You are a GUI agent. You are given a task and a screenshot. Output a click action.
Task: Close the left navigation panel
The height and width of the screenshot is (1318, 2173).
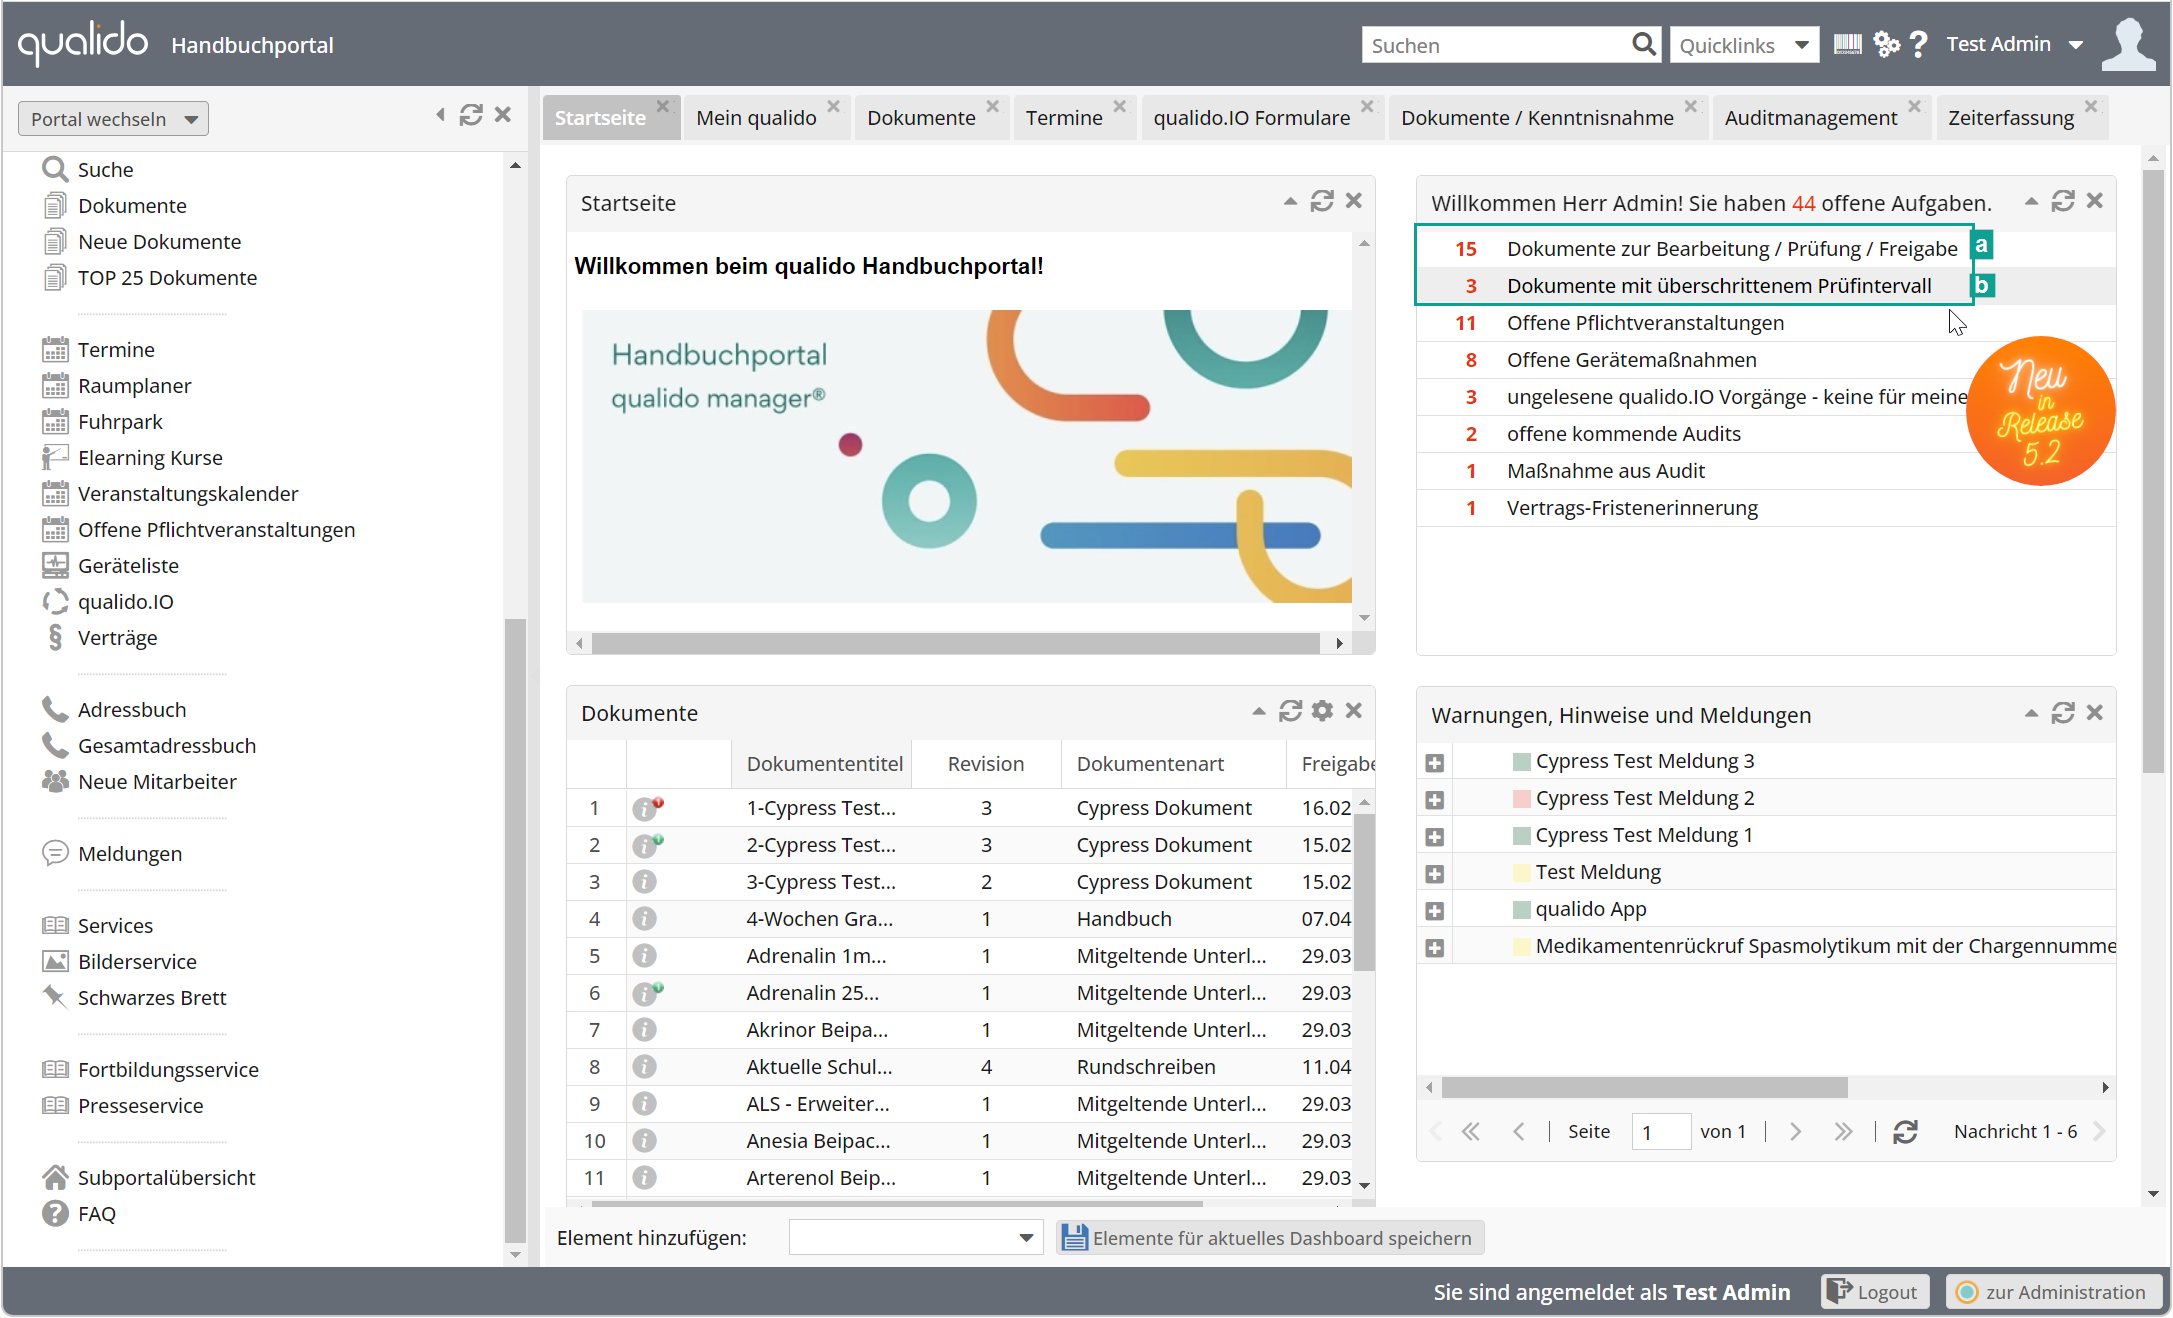(x=503, y=115)
